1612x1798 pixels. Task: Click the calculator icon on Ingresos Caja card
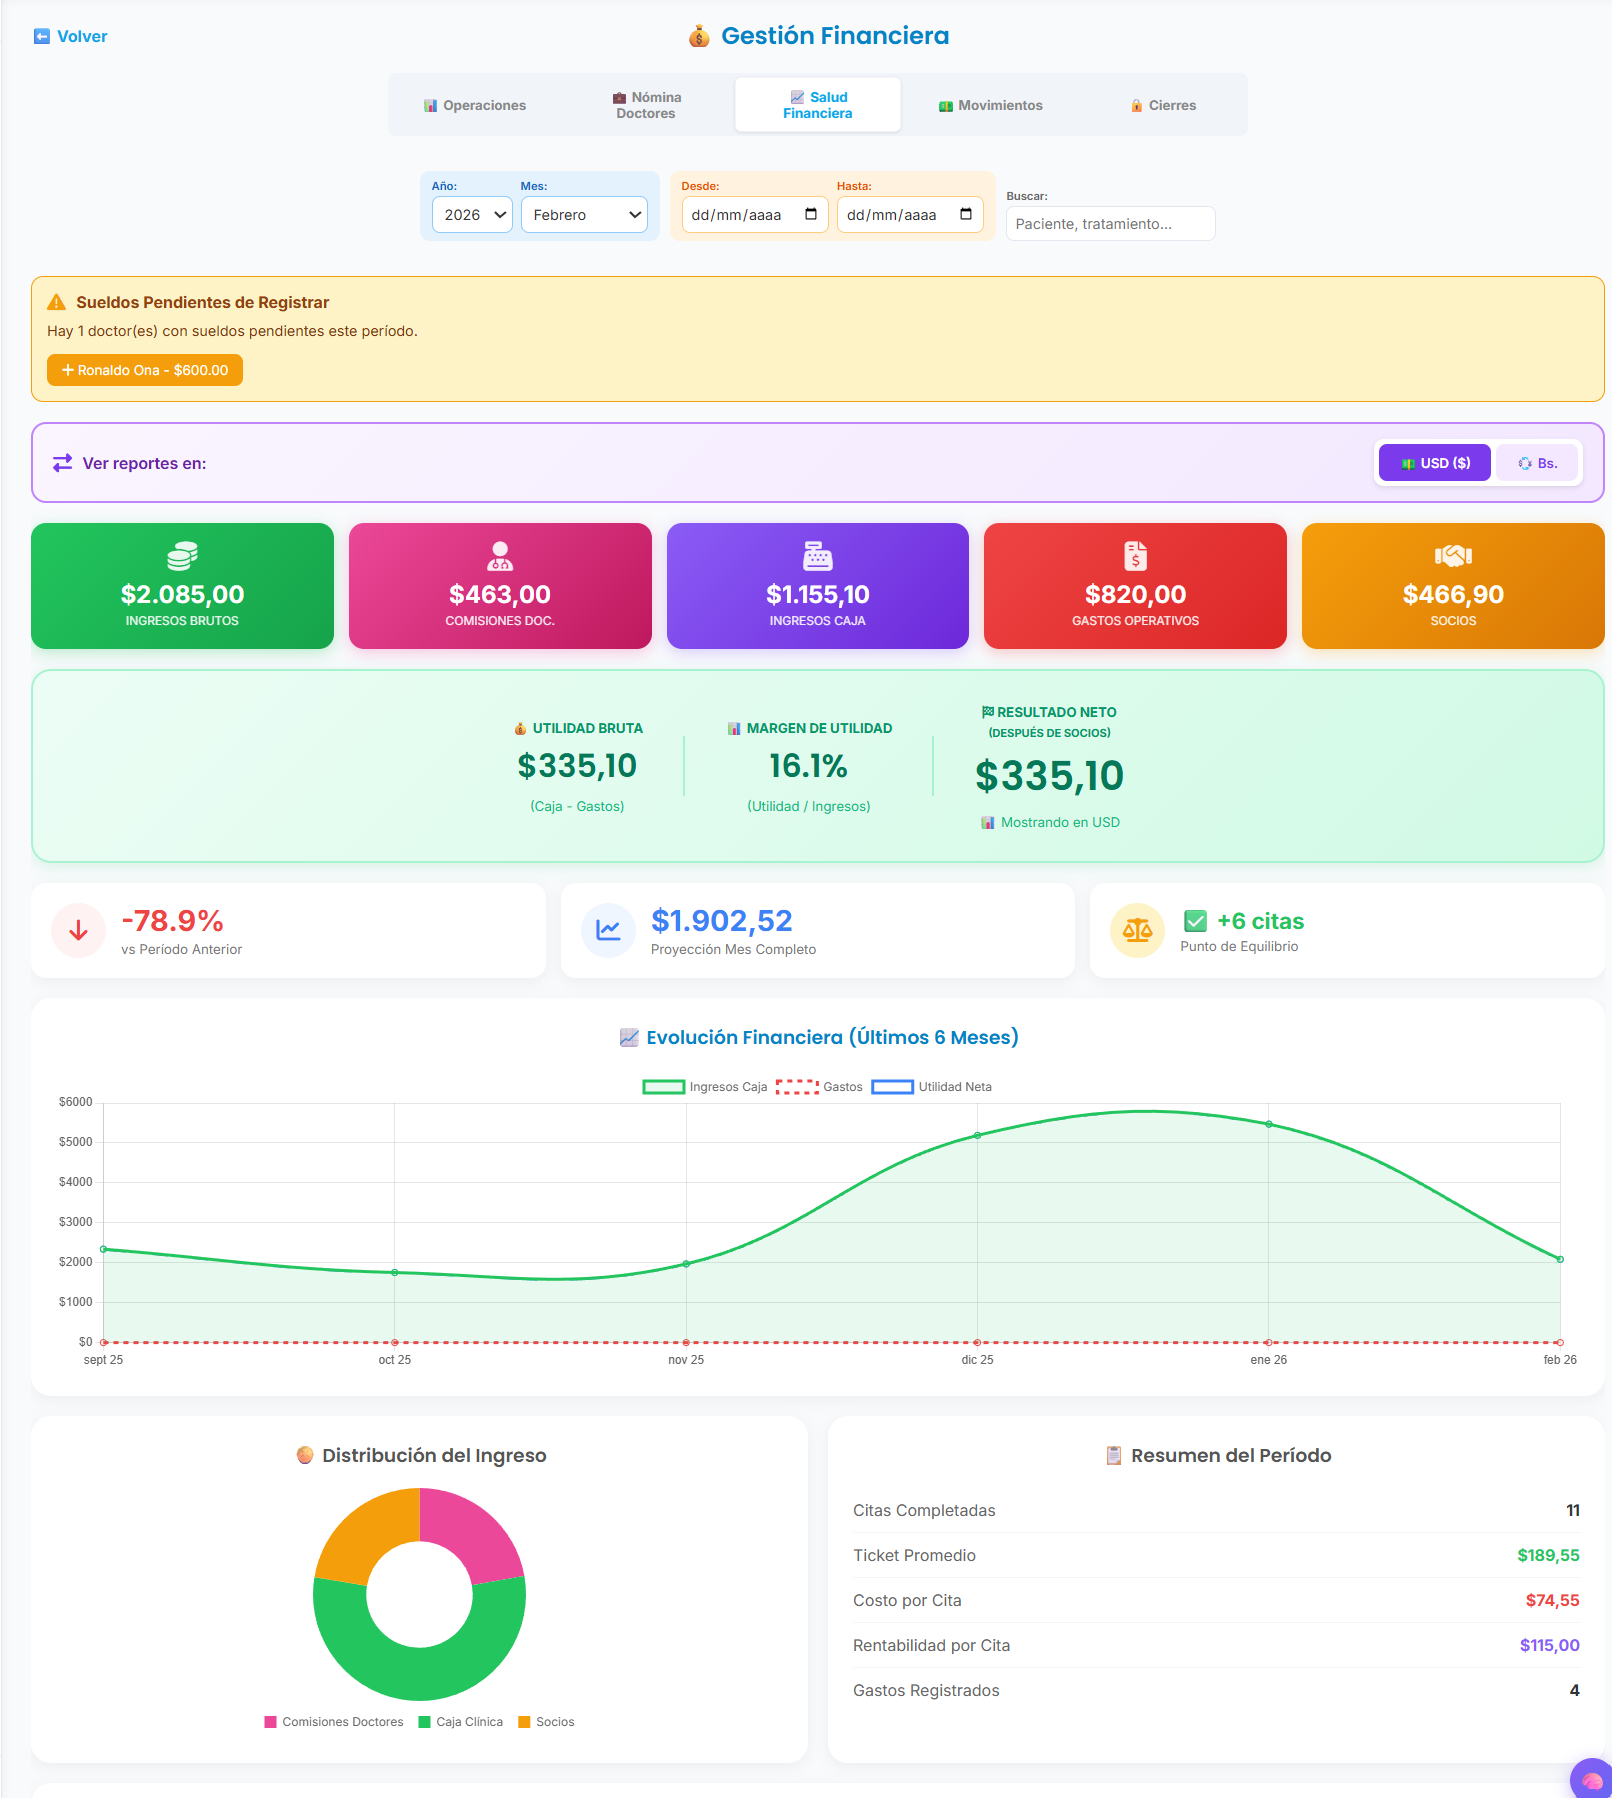[817, 557]
